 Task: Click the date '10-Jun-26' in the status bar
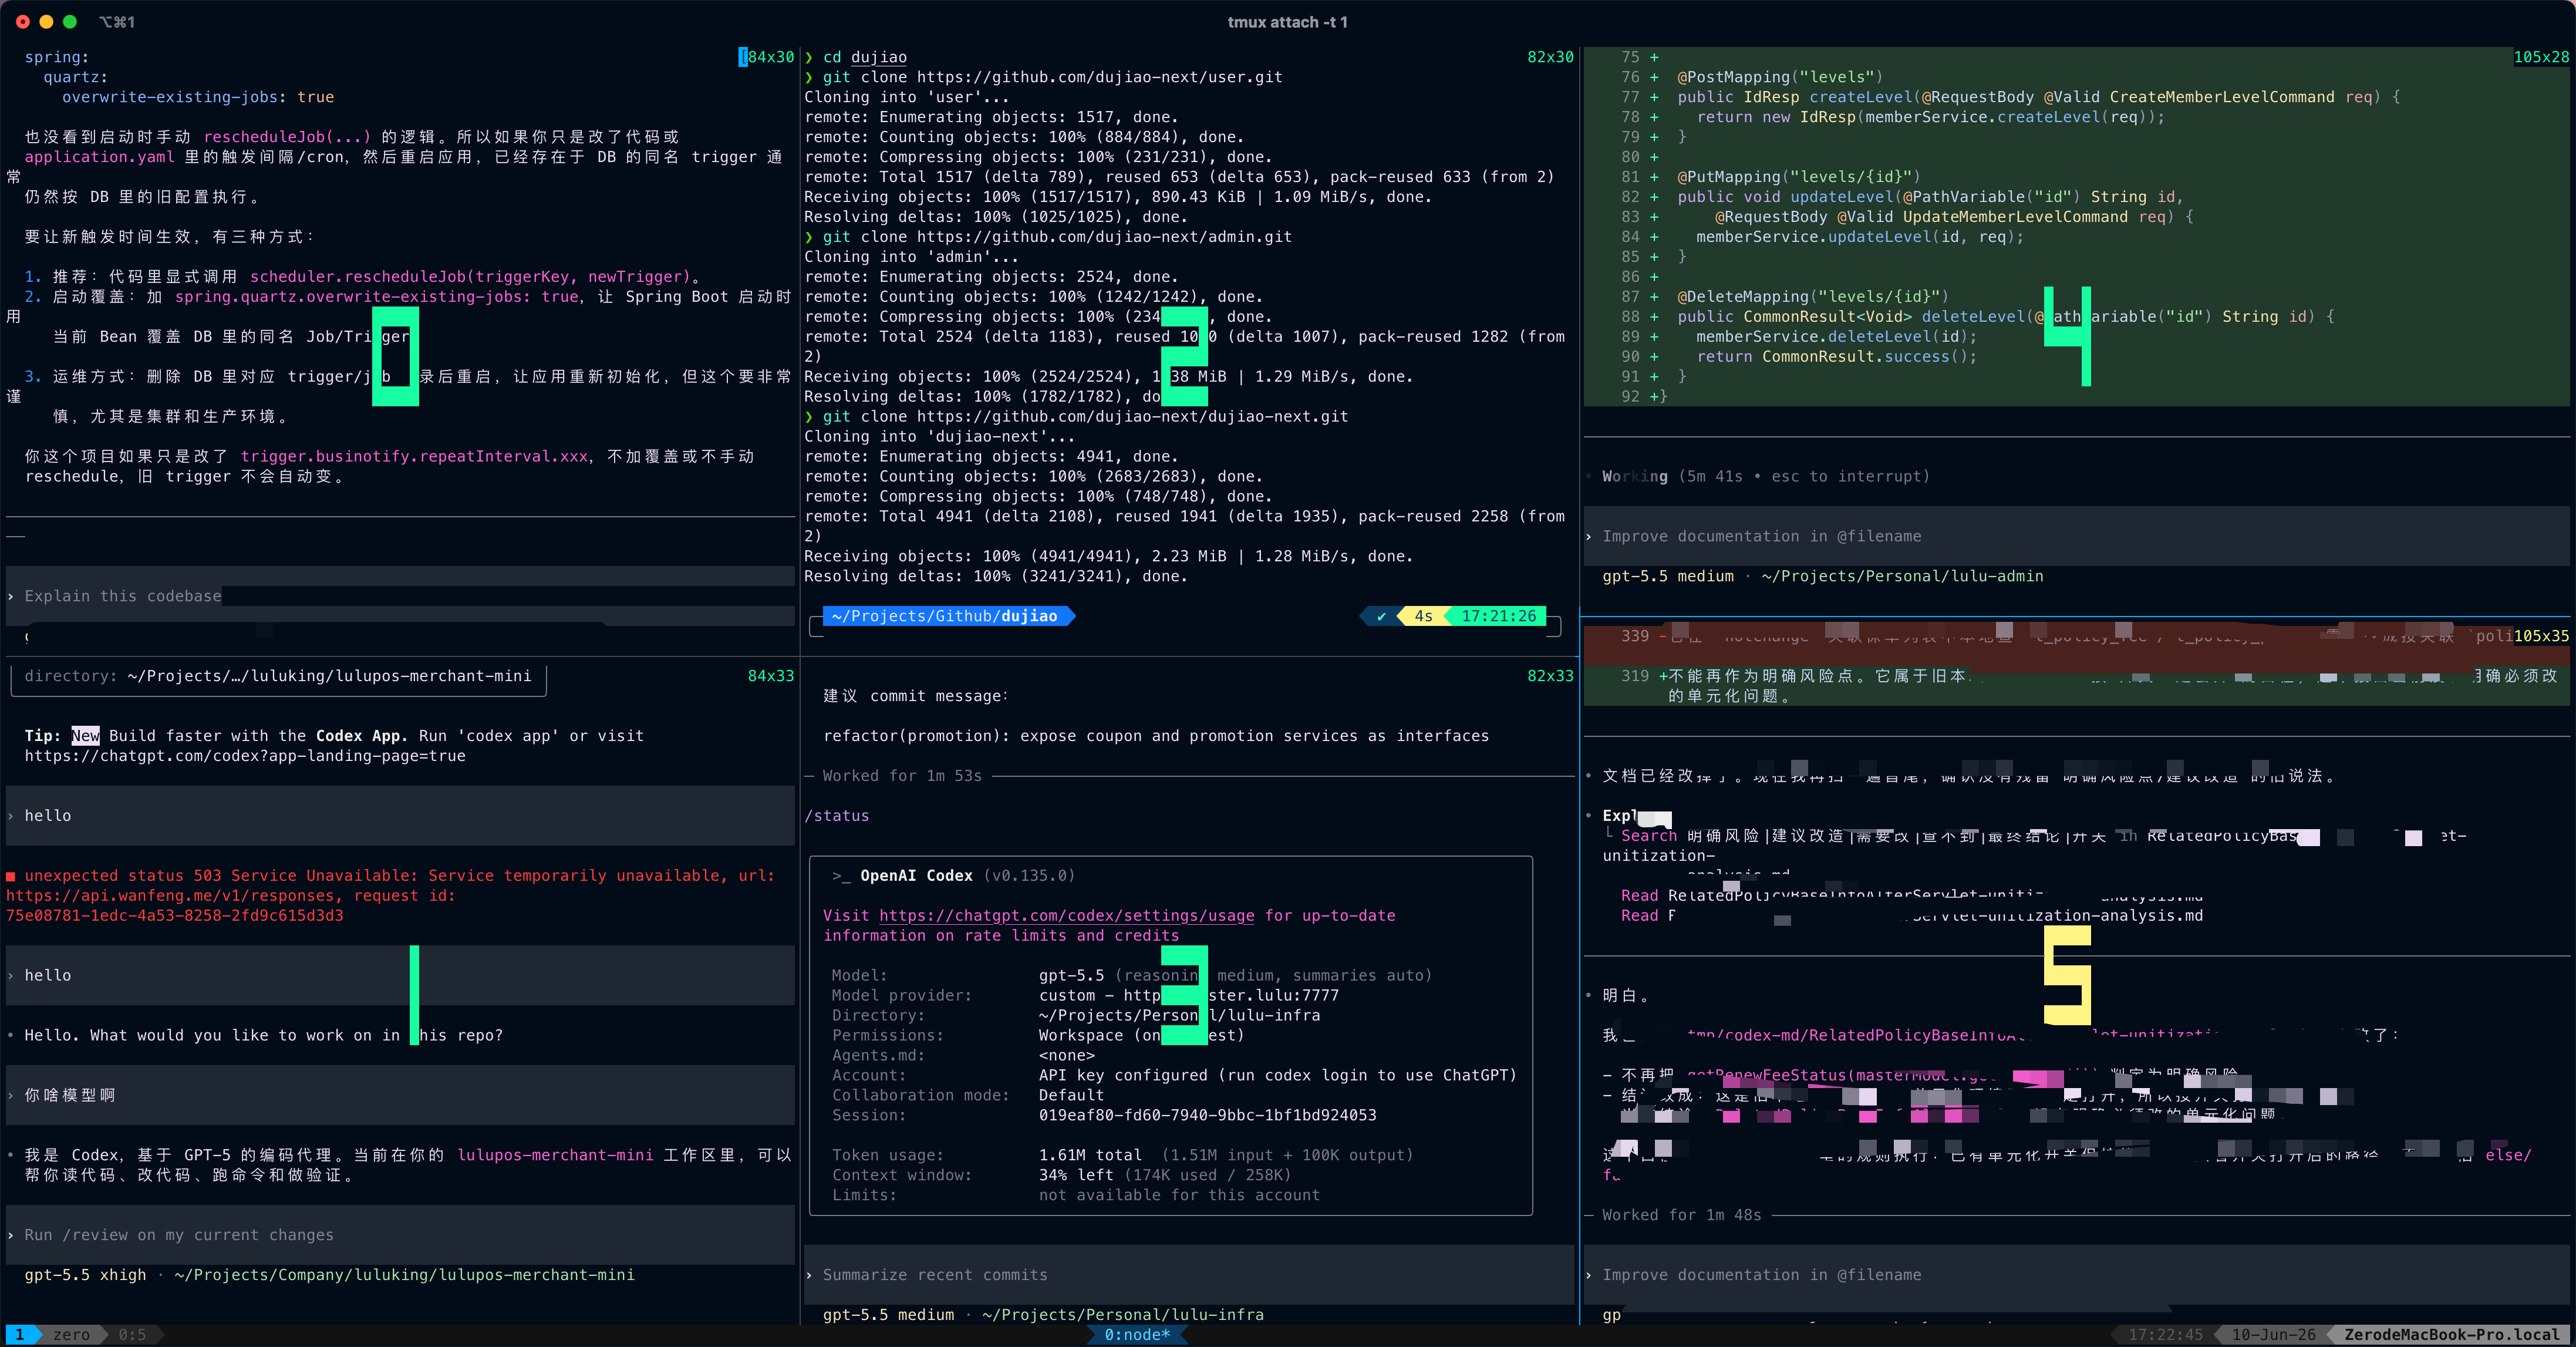pyautogui.click(x=2273, y=1335)
